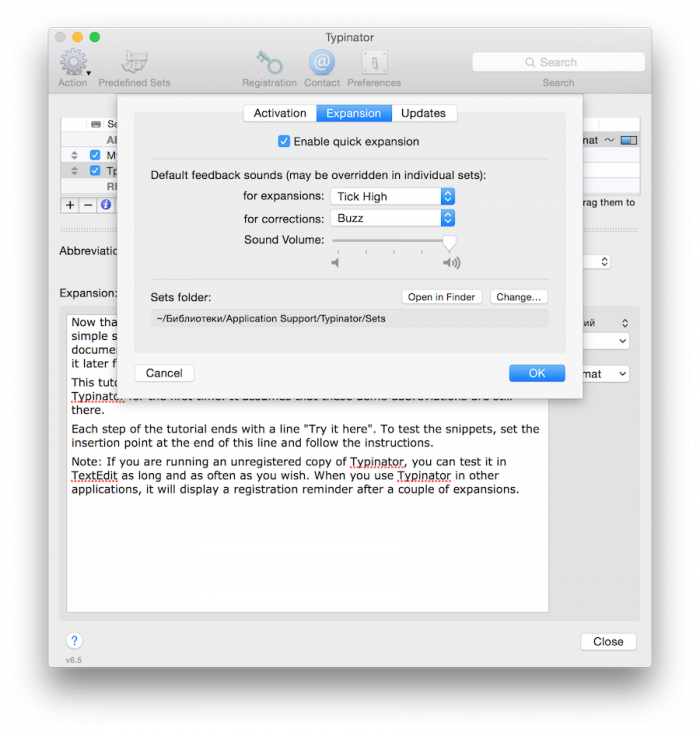Click the Change... sets folder button
The width and height of the screenshot is (700, 736).
(x=519, y=297)
